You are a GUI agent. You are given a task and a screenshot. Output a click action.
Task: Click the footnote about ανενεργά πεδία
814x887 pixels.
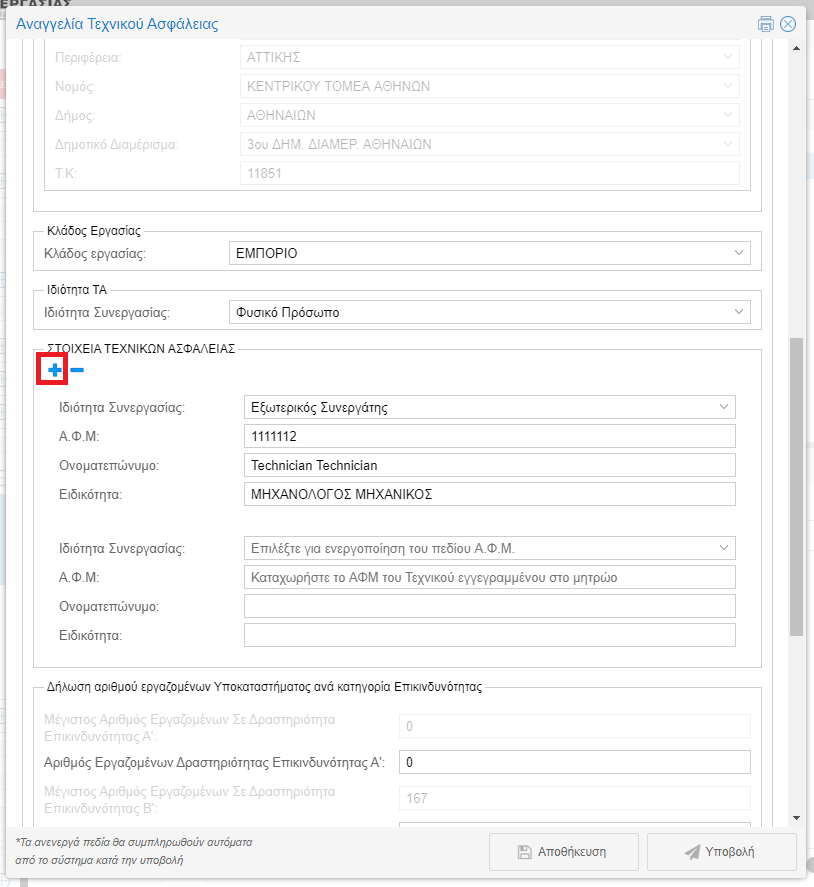134,851
